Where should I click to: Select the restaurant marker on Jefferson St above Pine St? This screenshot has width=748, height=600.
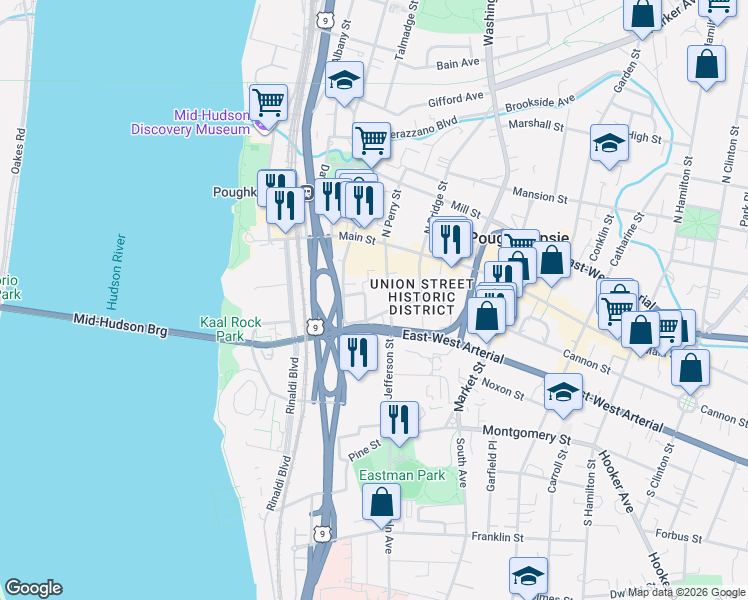point(399,420)
